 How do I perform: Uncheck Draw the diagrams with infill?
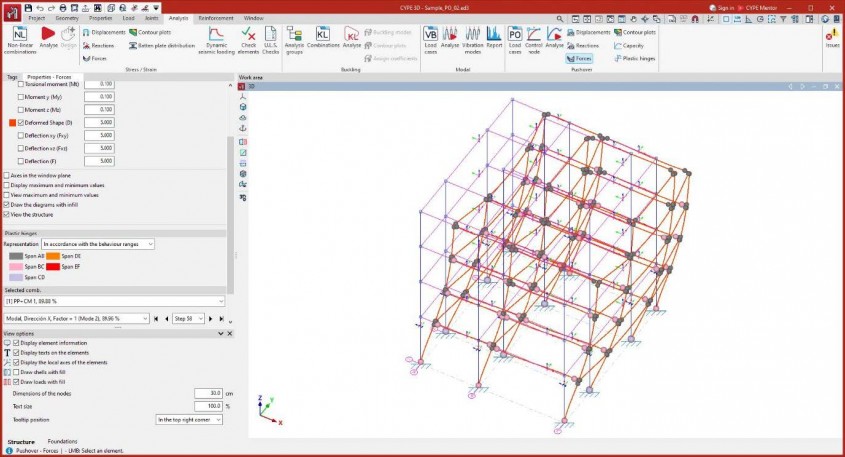tap(6, 205)
